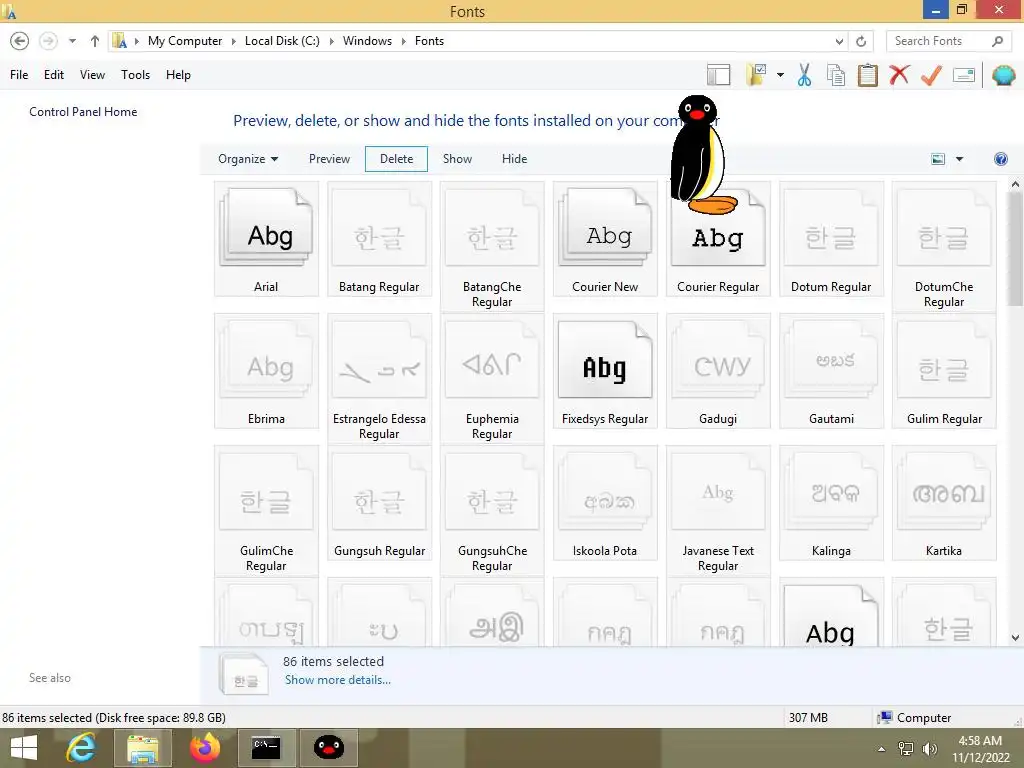
Task: Open File Explorer taskbar icon
Action: 143,748
